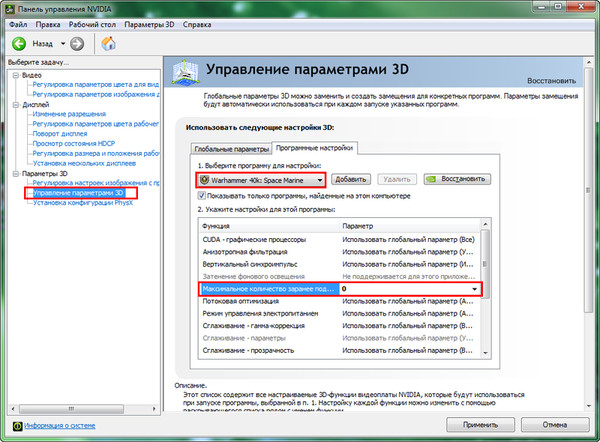Select Просмотр состояния HDCP tree item
Screen dimensions: 600x442
[x=73, y=144]
